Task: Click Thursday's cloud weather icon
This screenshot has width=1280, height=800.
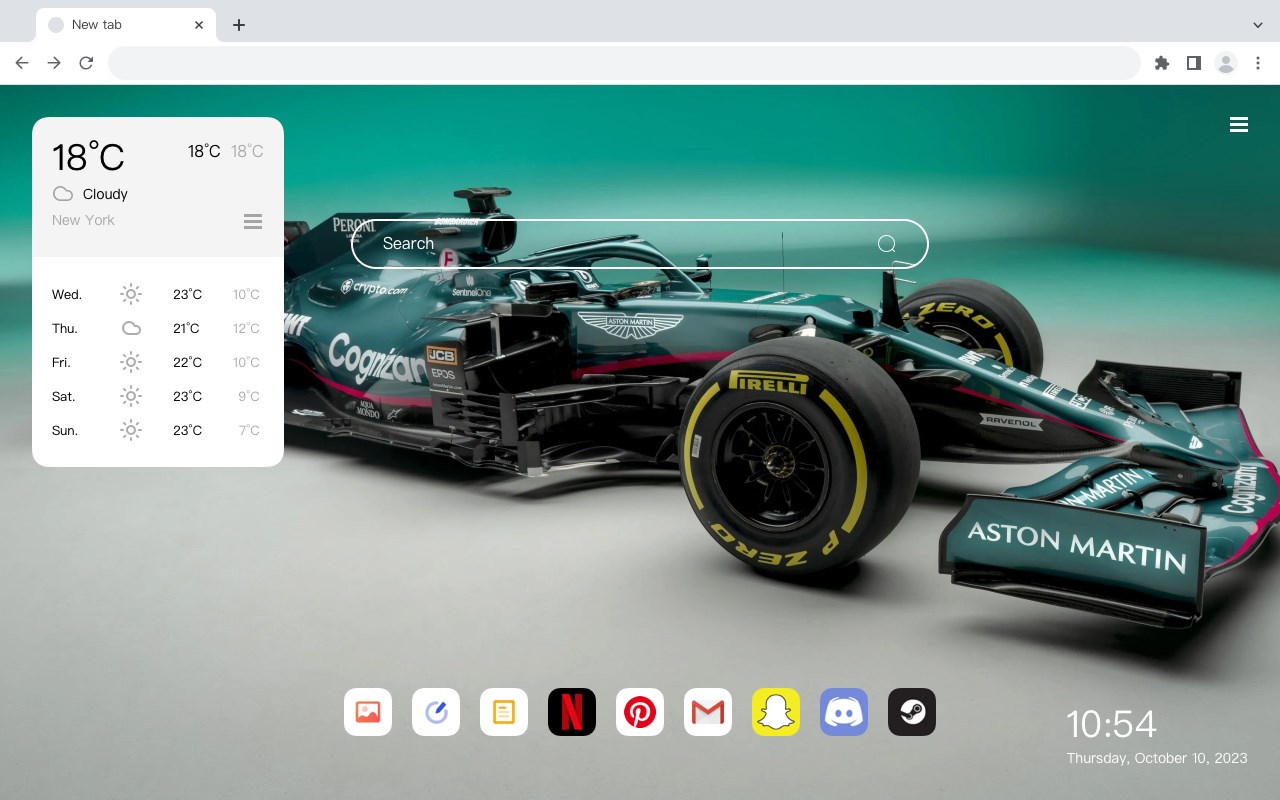Action: point(131,328)
